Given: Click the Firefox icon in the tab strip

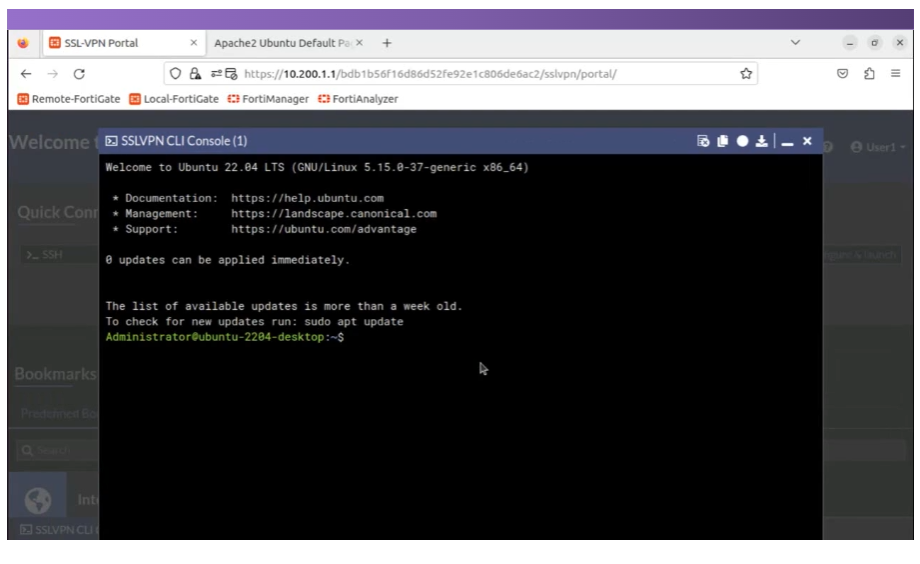Looking at the screenshot, I should [23, 43].
